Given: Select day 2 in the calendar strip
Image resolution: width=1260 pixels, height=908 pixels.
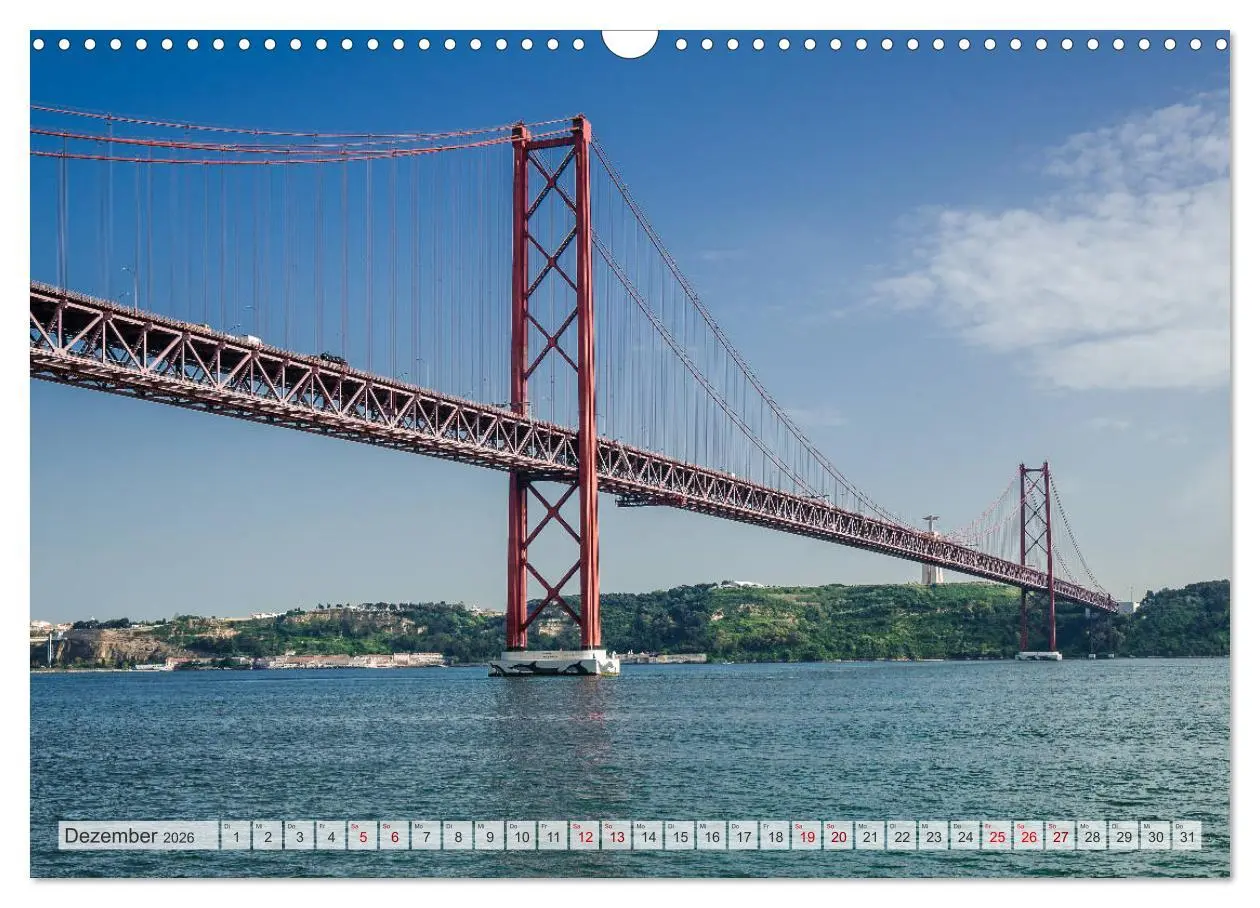Looking at the screenshot, I should pos(267,836).
